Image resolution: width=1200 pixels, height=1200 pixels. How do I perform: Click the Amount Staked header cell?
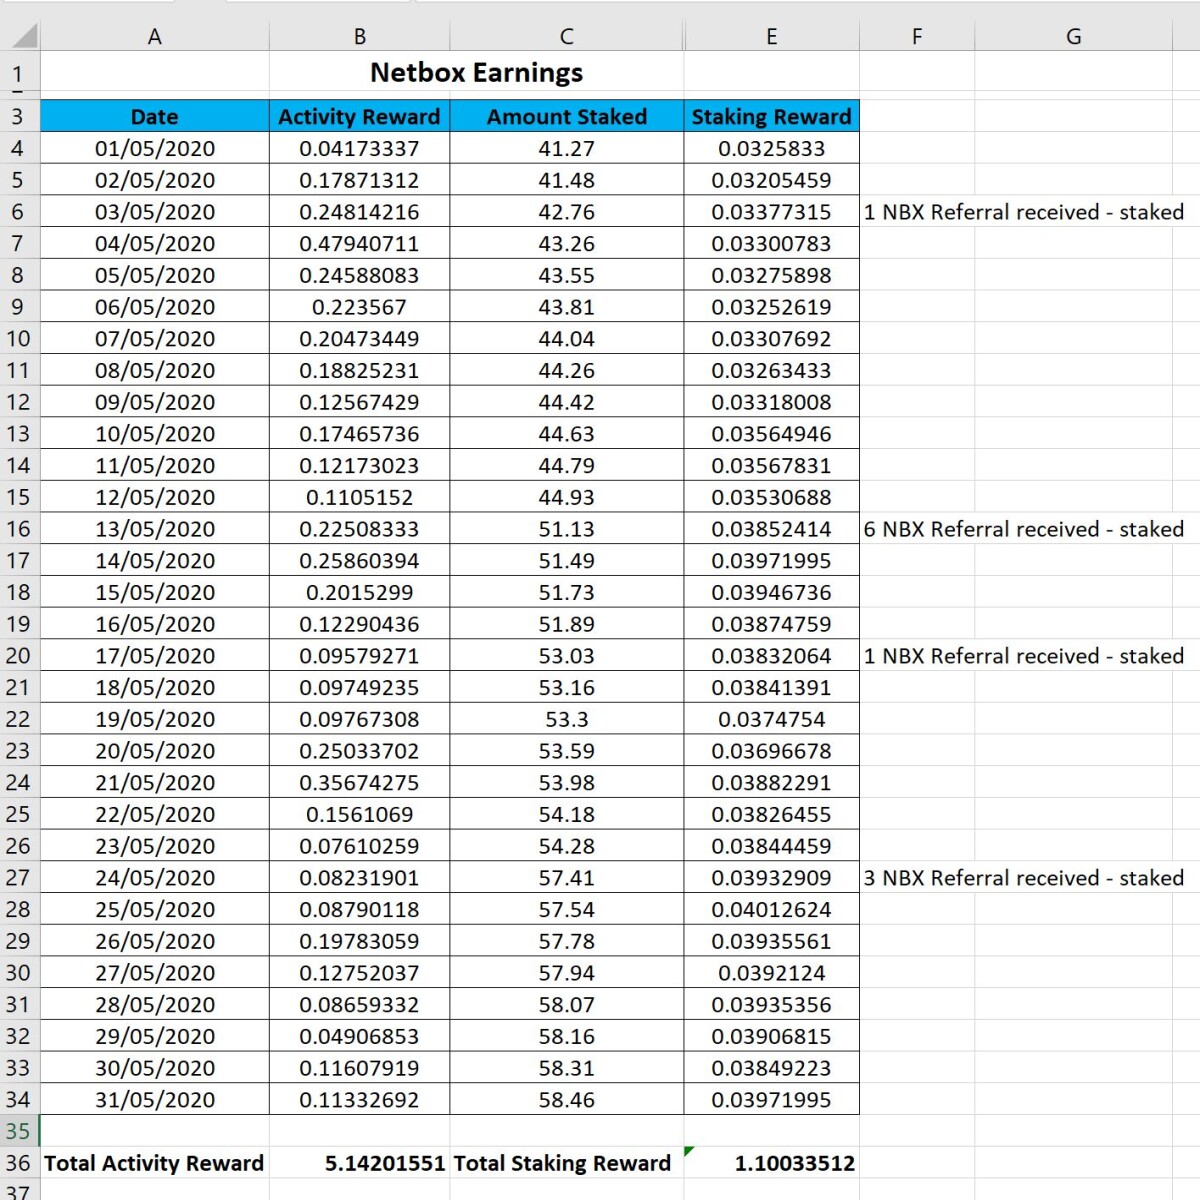[566, 116]
